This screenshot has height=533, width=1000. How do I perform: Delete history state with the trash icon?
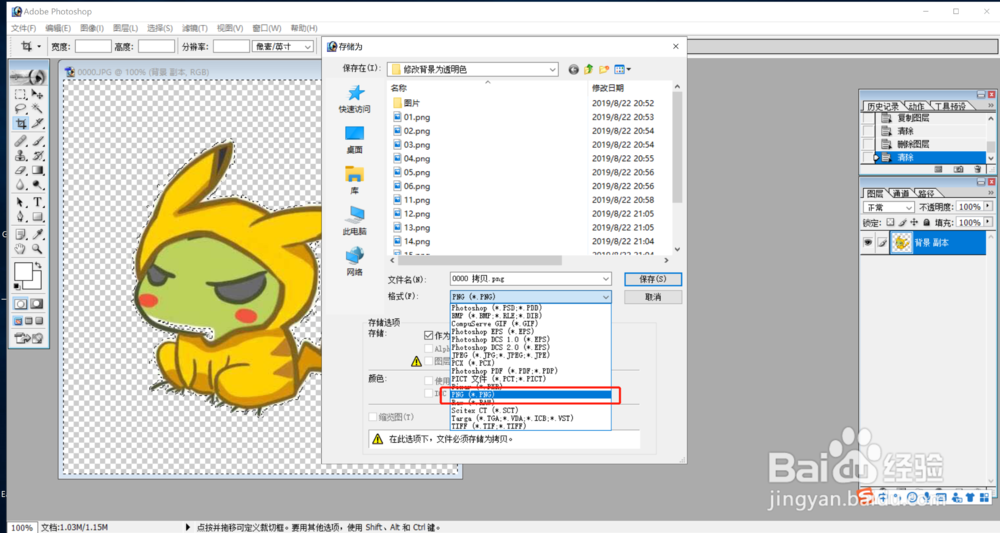[977, 170]
